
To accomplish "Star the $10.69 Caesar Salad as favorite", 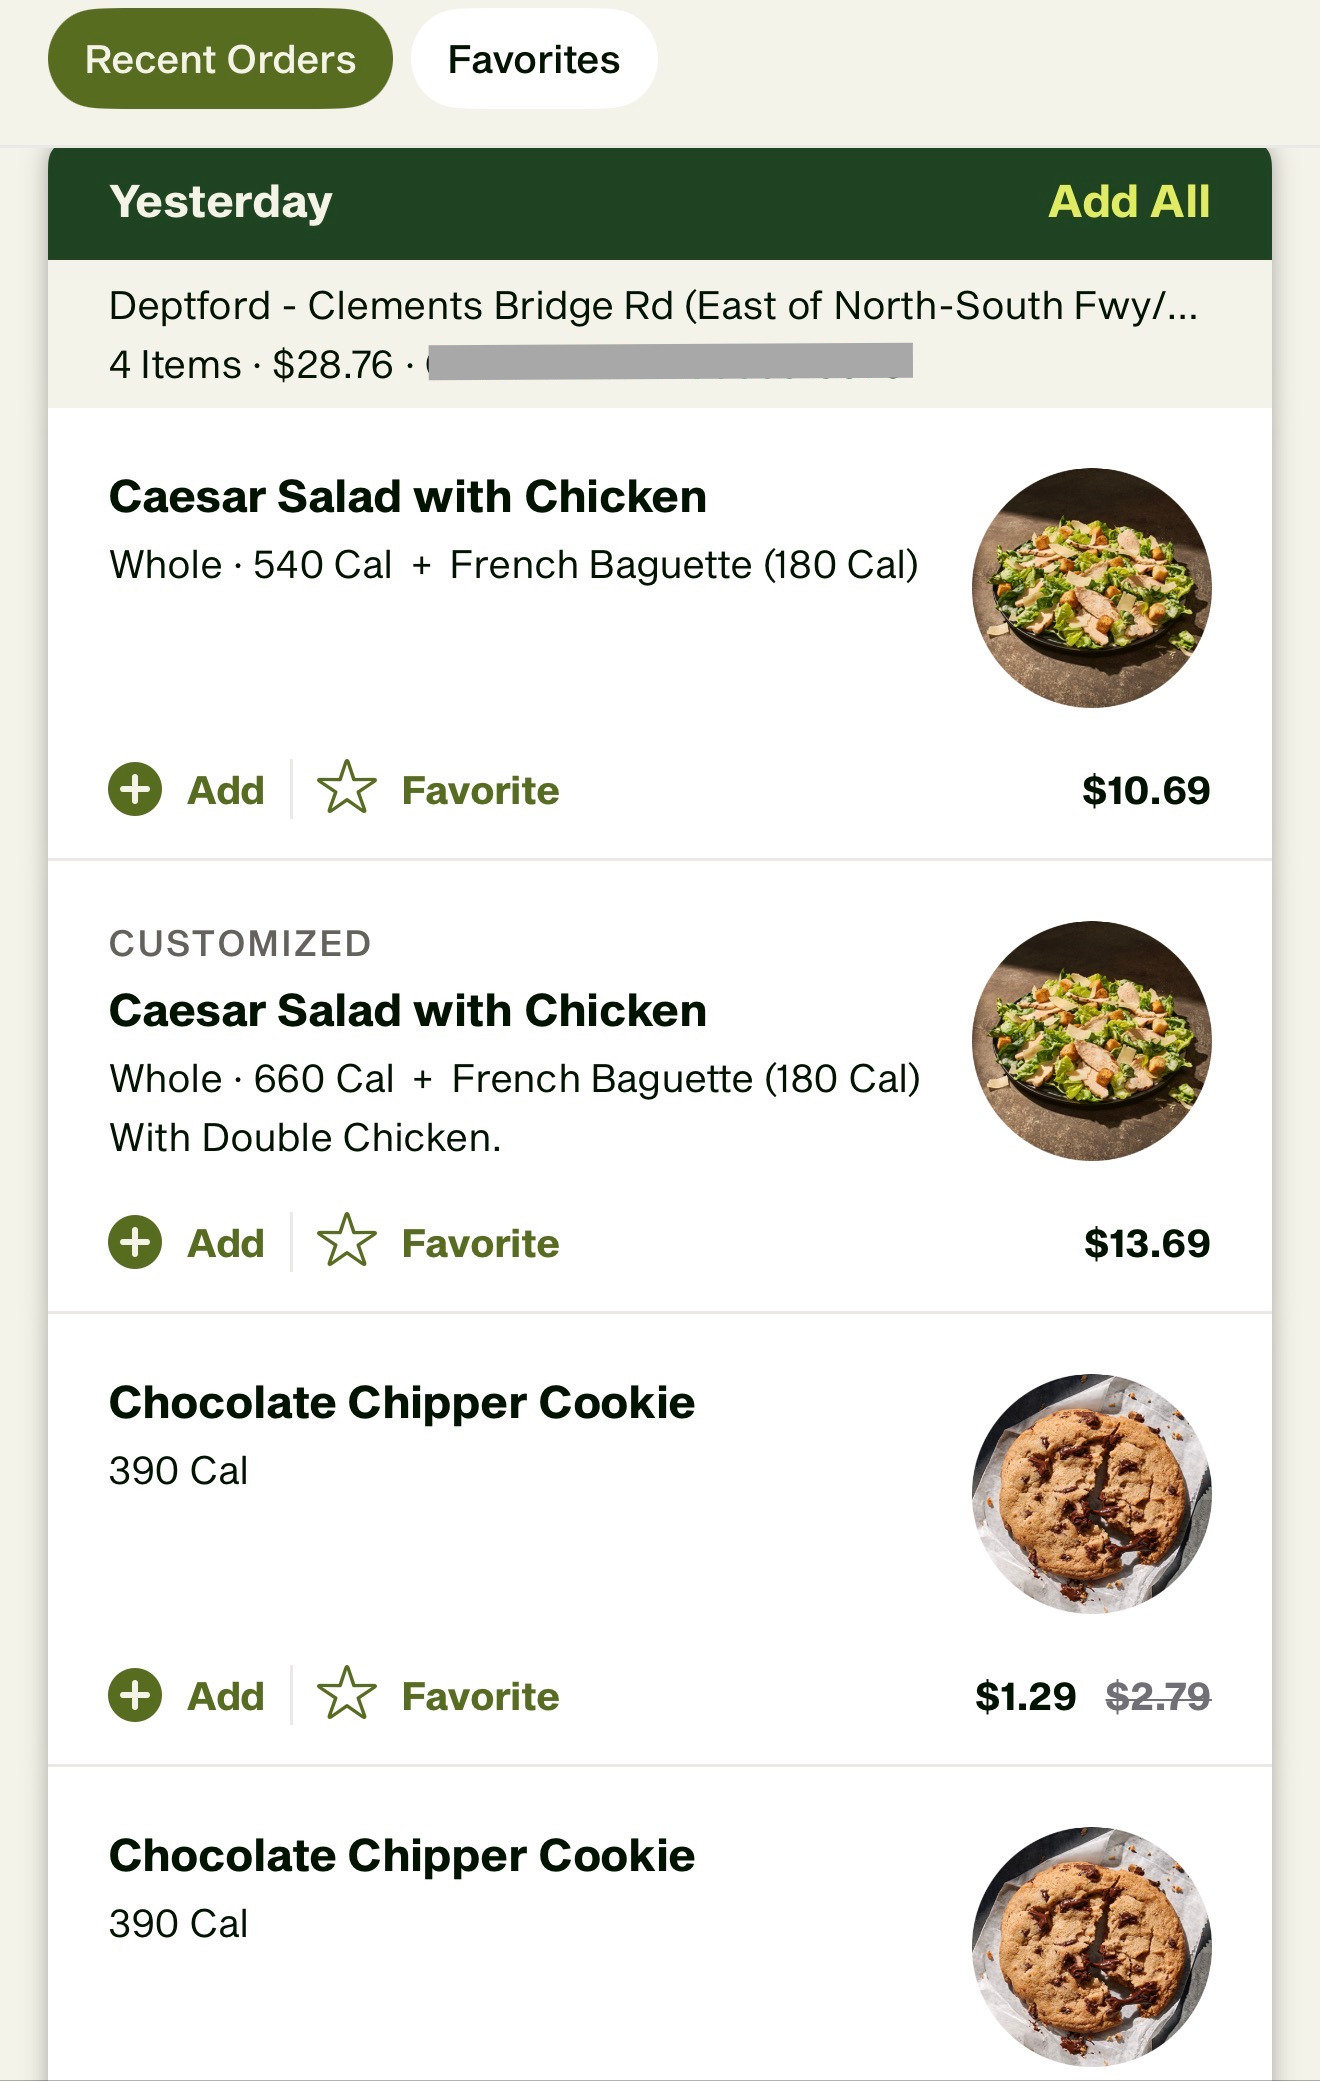I will point(346,788).
